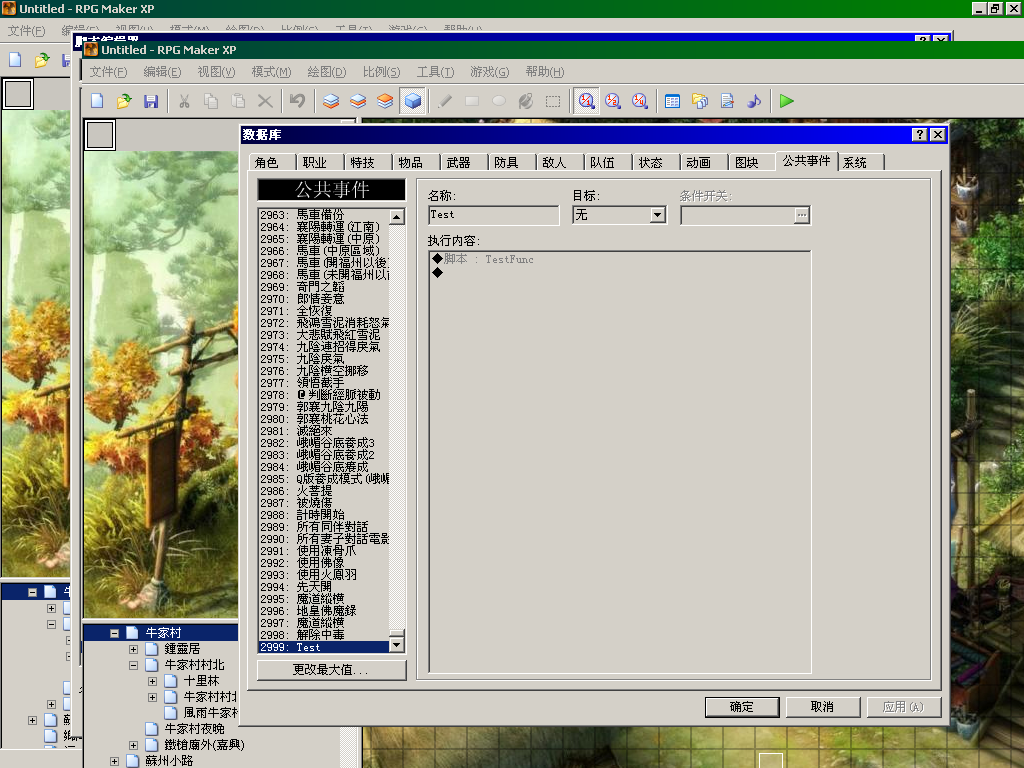Switch to the 图块 tab
1024x768 pixels.
pos(746,163)
